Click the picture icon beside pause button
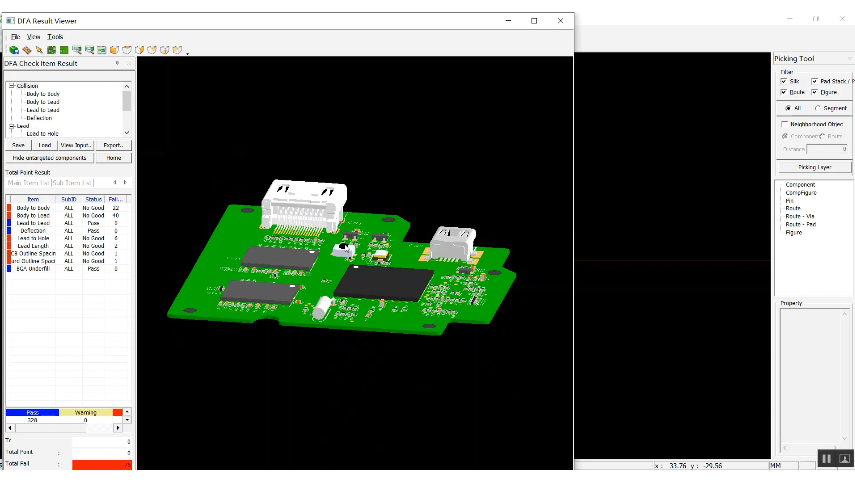 click(x=844, y=459)
